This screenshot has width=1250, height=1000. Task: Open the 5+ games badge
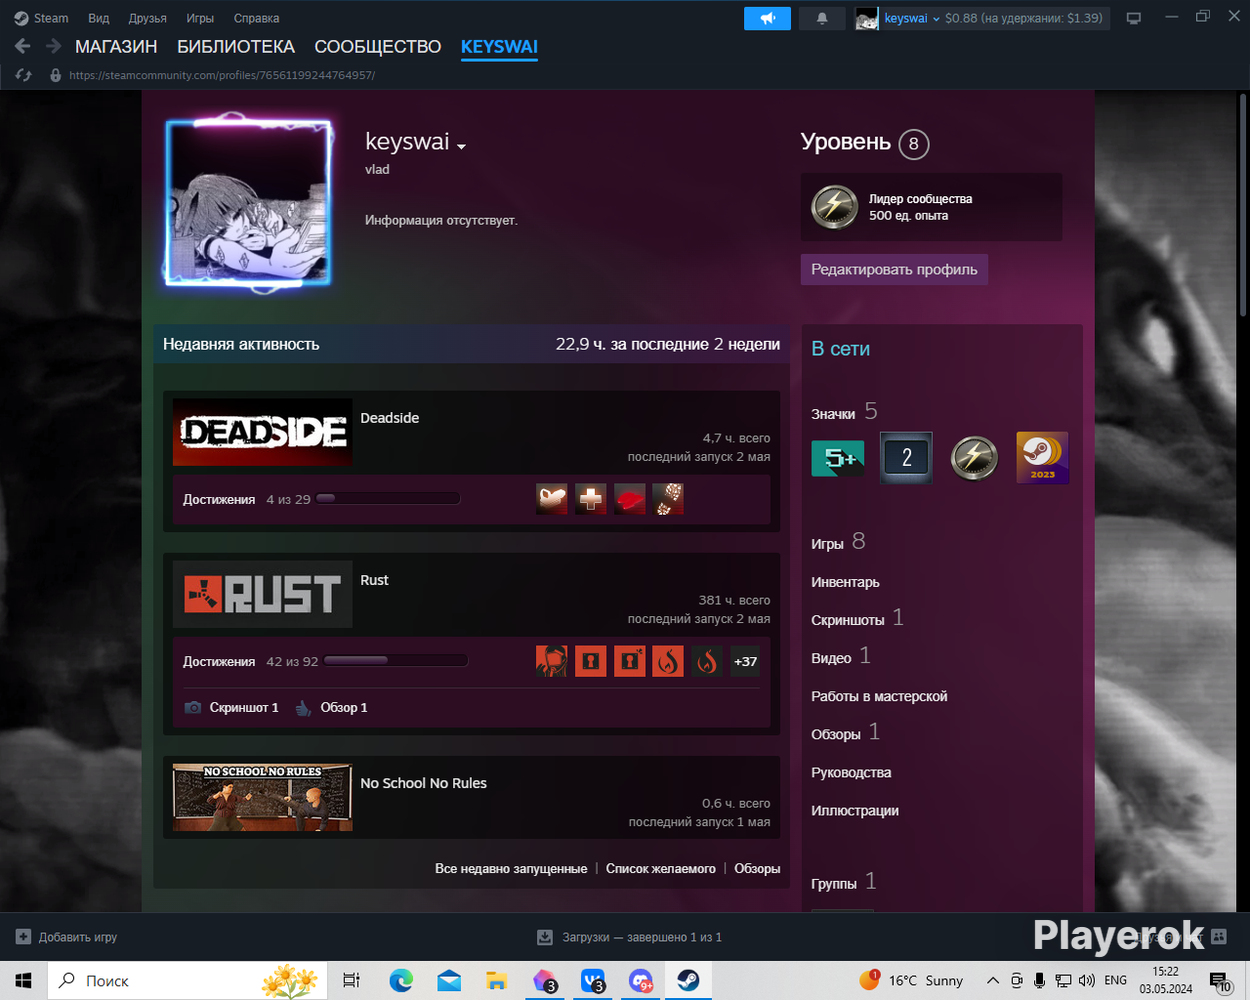coord(838,458)
